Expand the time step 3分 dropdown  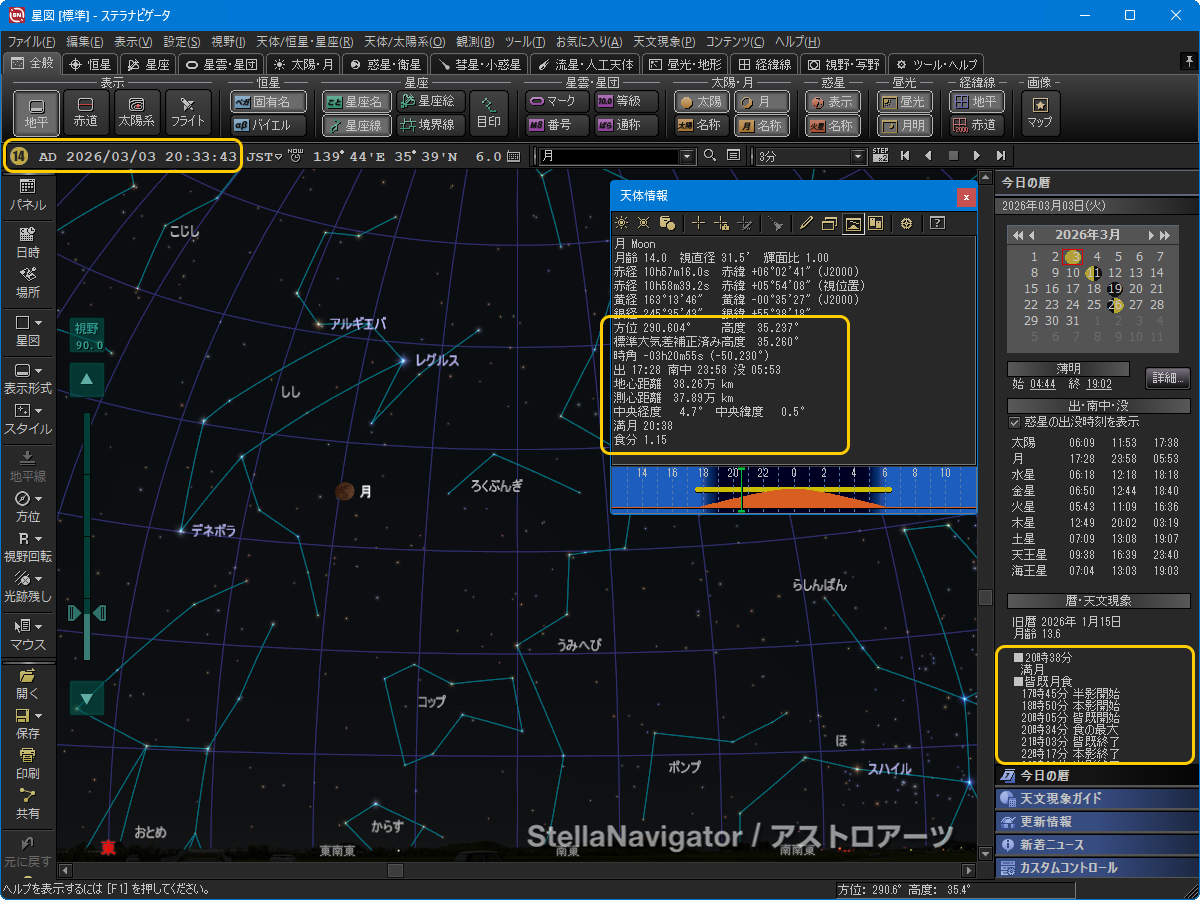(857, 156)
